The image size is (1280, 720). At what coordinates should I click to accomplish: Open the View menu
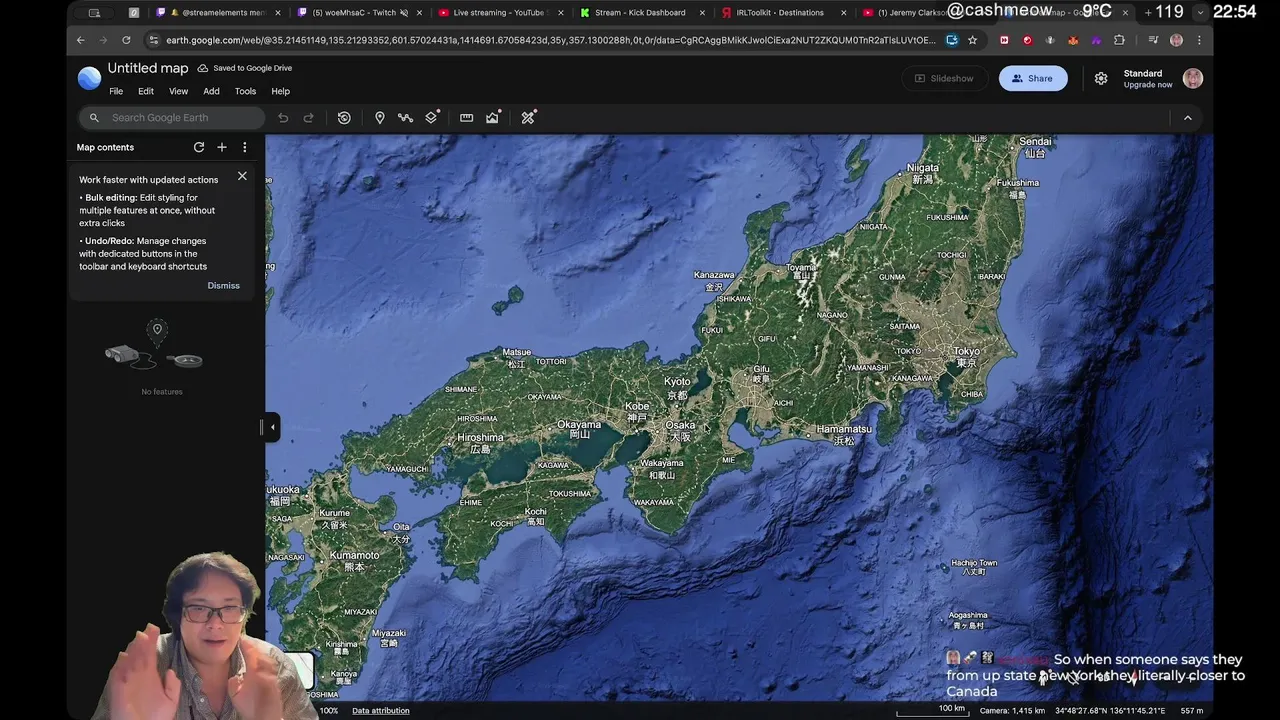(x=178, y=91)
